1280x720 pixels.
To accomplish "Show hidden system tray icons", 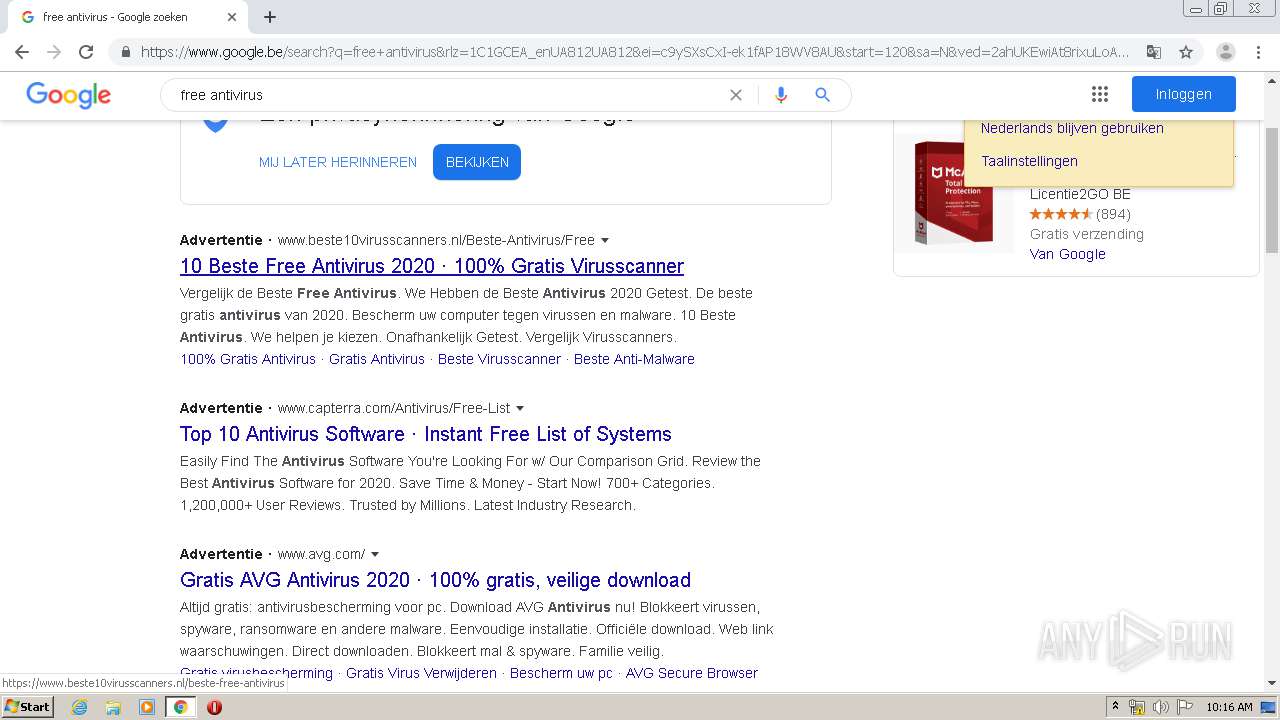I will pyautogui.click(x=1115, y=707).
